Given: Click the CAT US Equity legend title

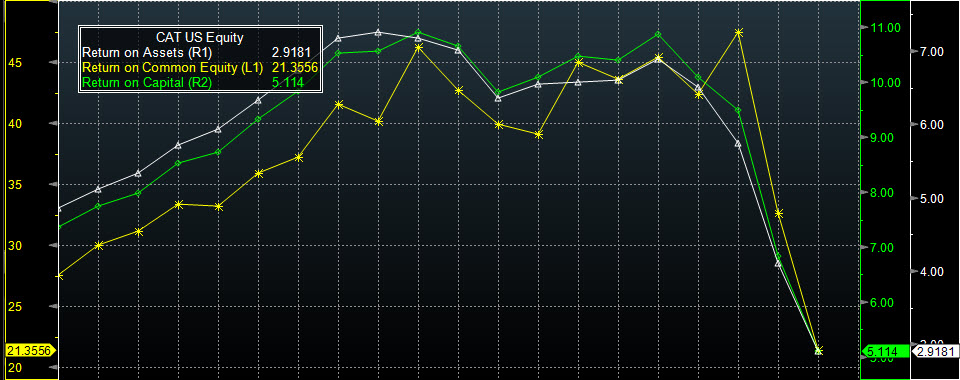Looking at the screenshot, I should pyautogui.click(x=200, y=38).
